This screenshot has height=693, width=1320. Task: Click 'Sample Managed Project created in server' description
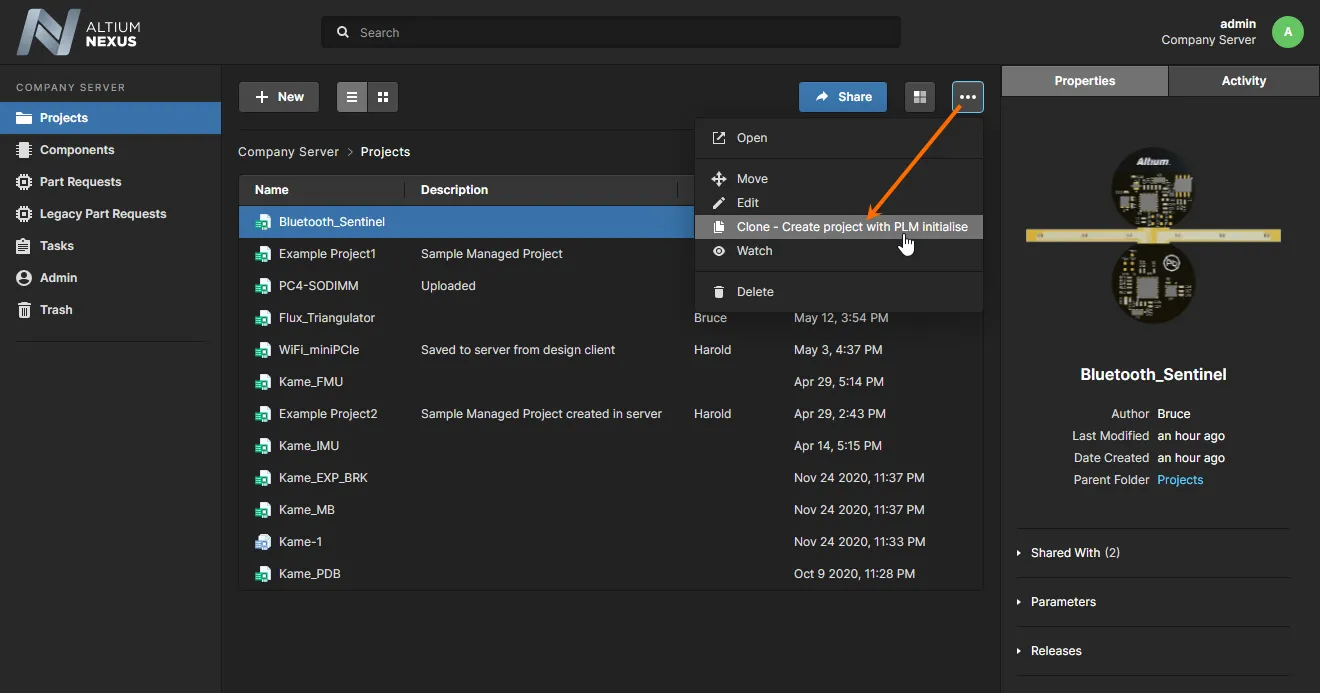(x=541, y=414)
